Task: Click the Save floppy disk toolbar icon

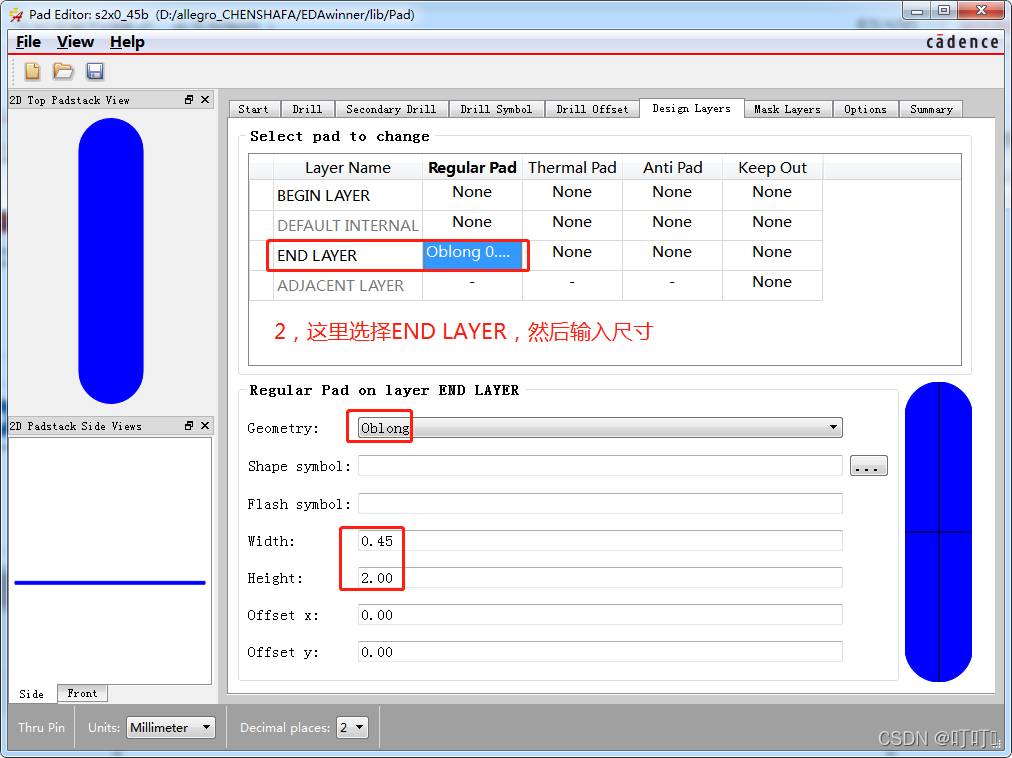Action: pos(95,71)
